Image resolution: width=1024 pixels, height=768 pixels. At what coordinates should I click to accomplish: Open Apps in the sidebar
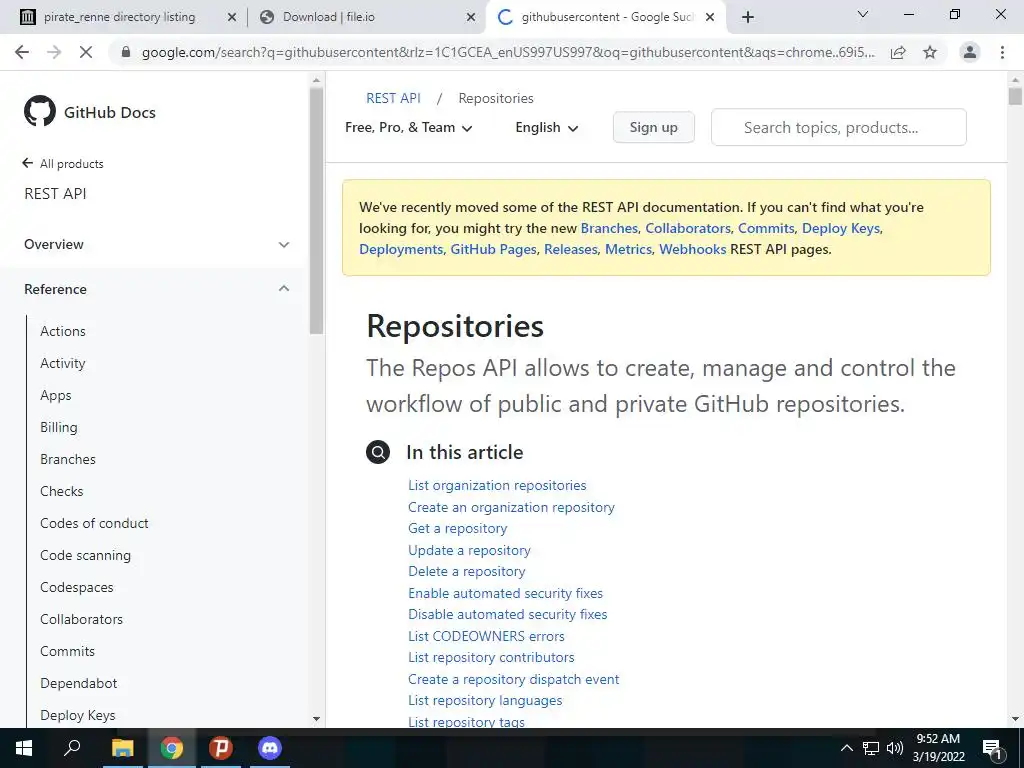point(56,395)
